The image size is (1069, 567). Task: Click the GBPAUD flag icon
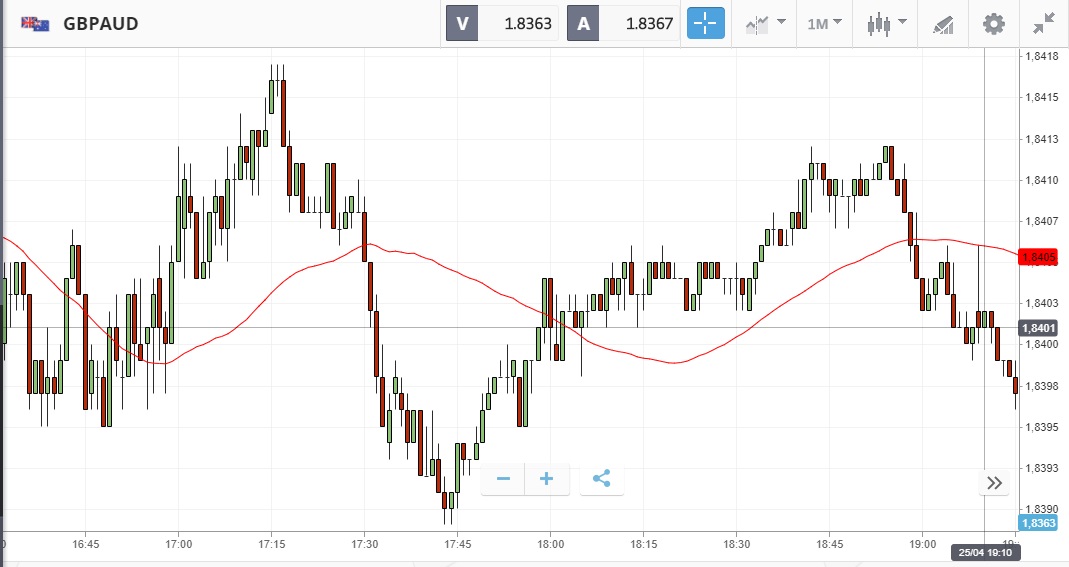35,24
